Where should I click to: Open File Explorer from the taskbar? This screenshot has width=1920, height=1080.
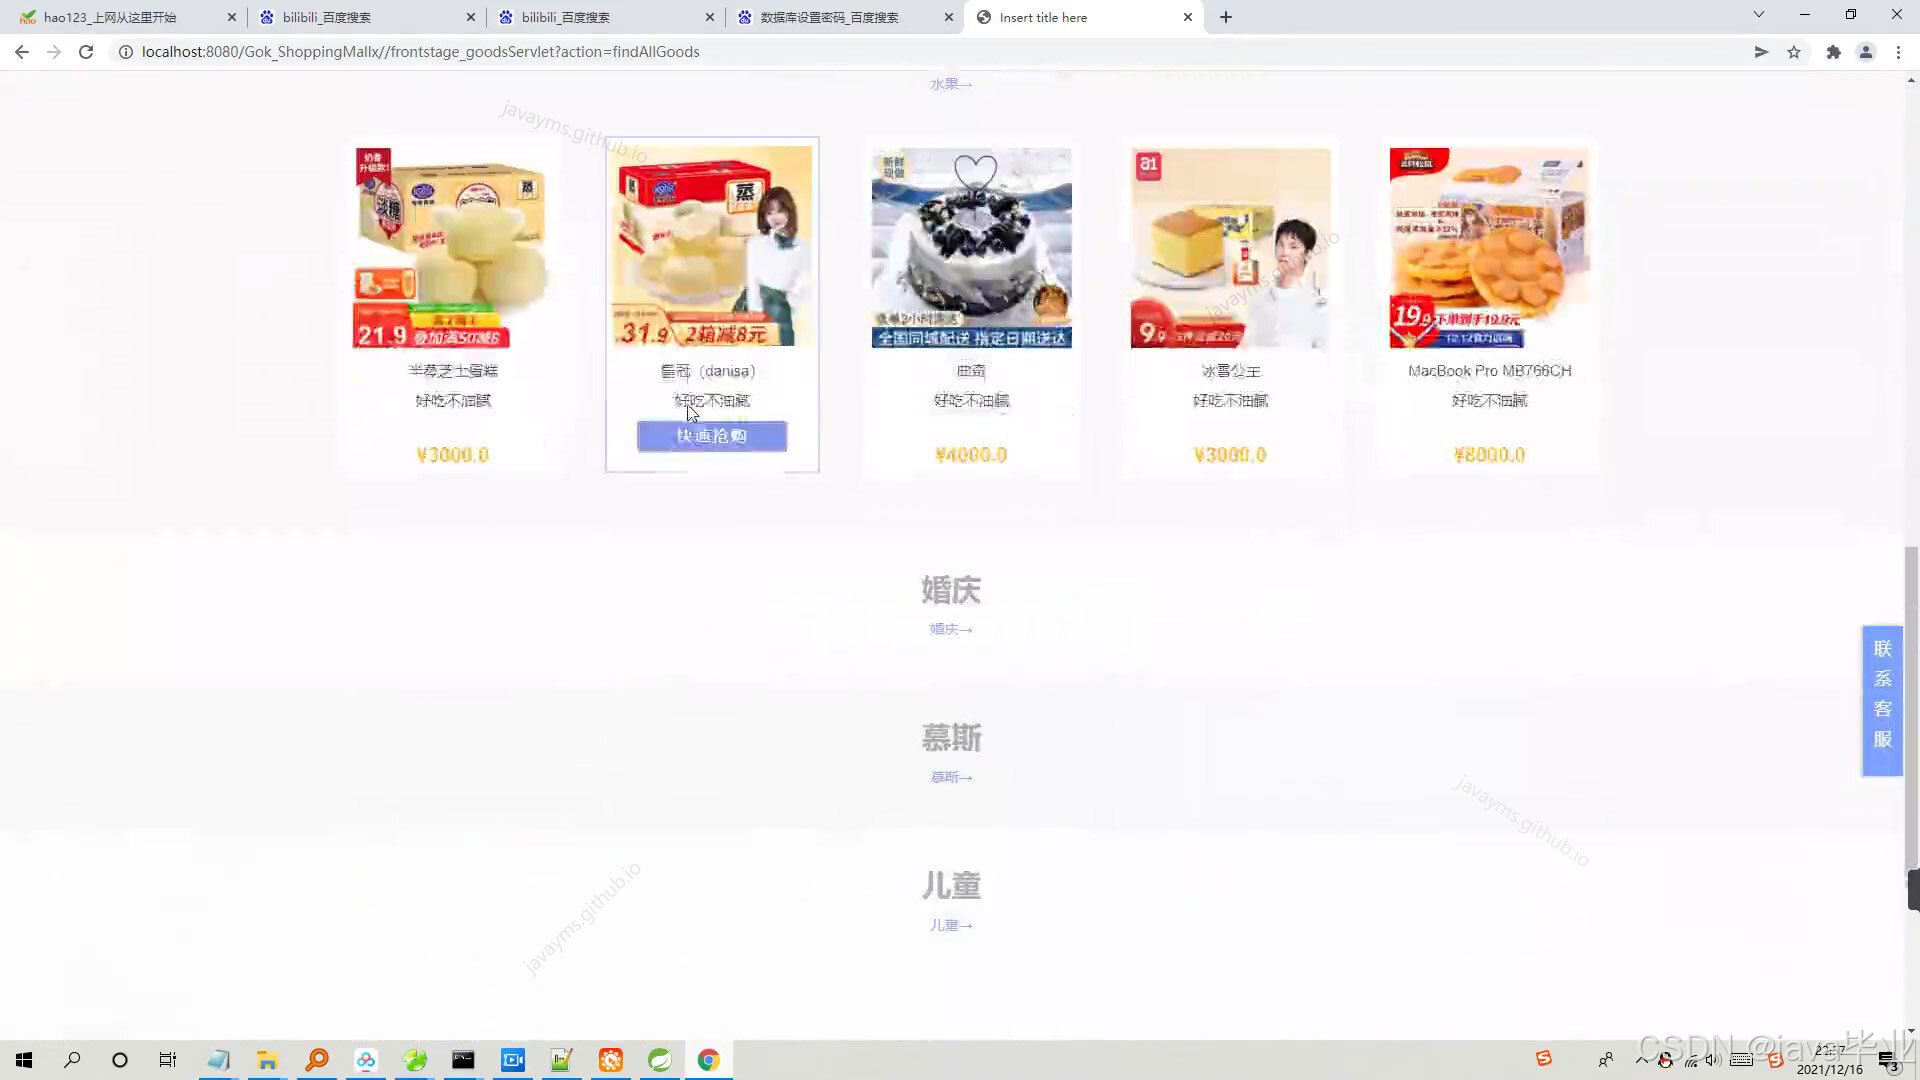click(267, 1060)
